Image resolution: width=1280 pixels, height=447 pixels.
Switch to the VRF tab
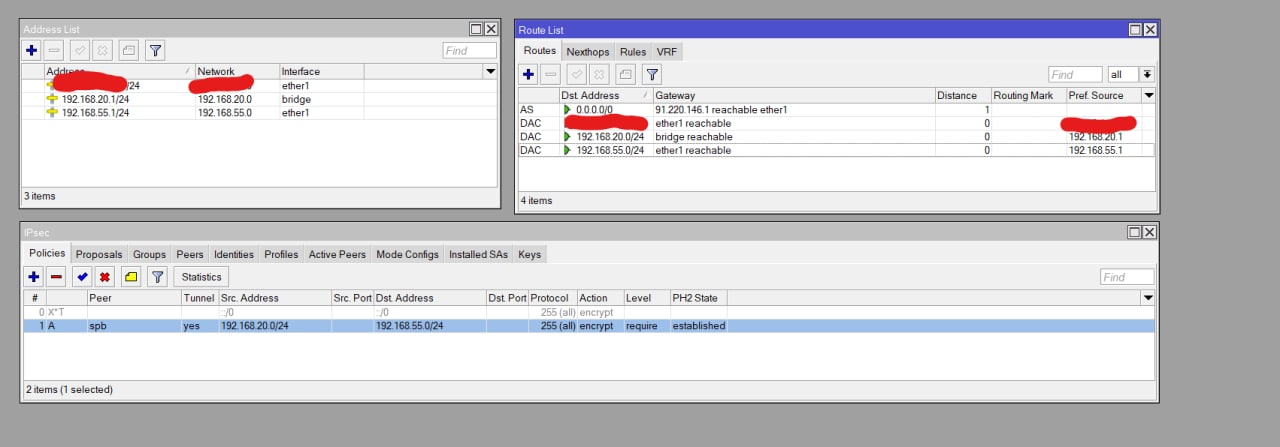coord(667,52)
